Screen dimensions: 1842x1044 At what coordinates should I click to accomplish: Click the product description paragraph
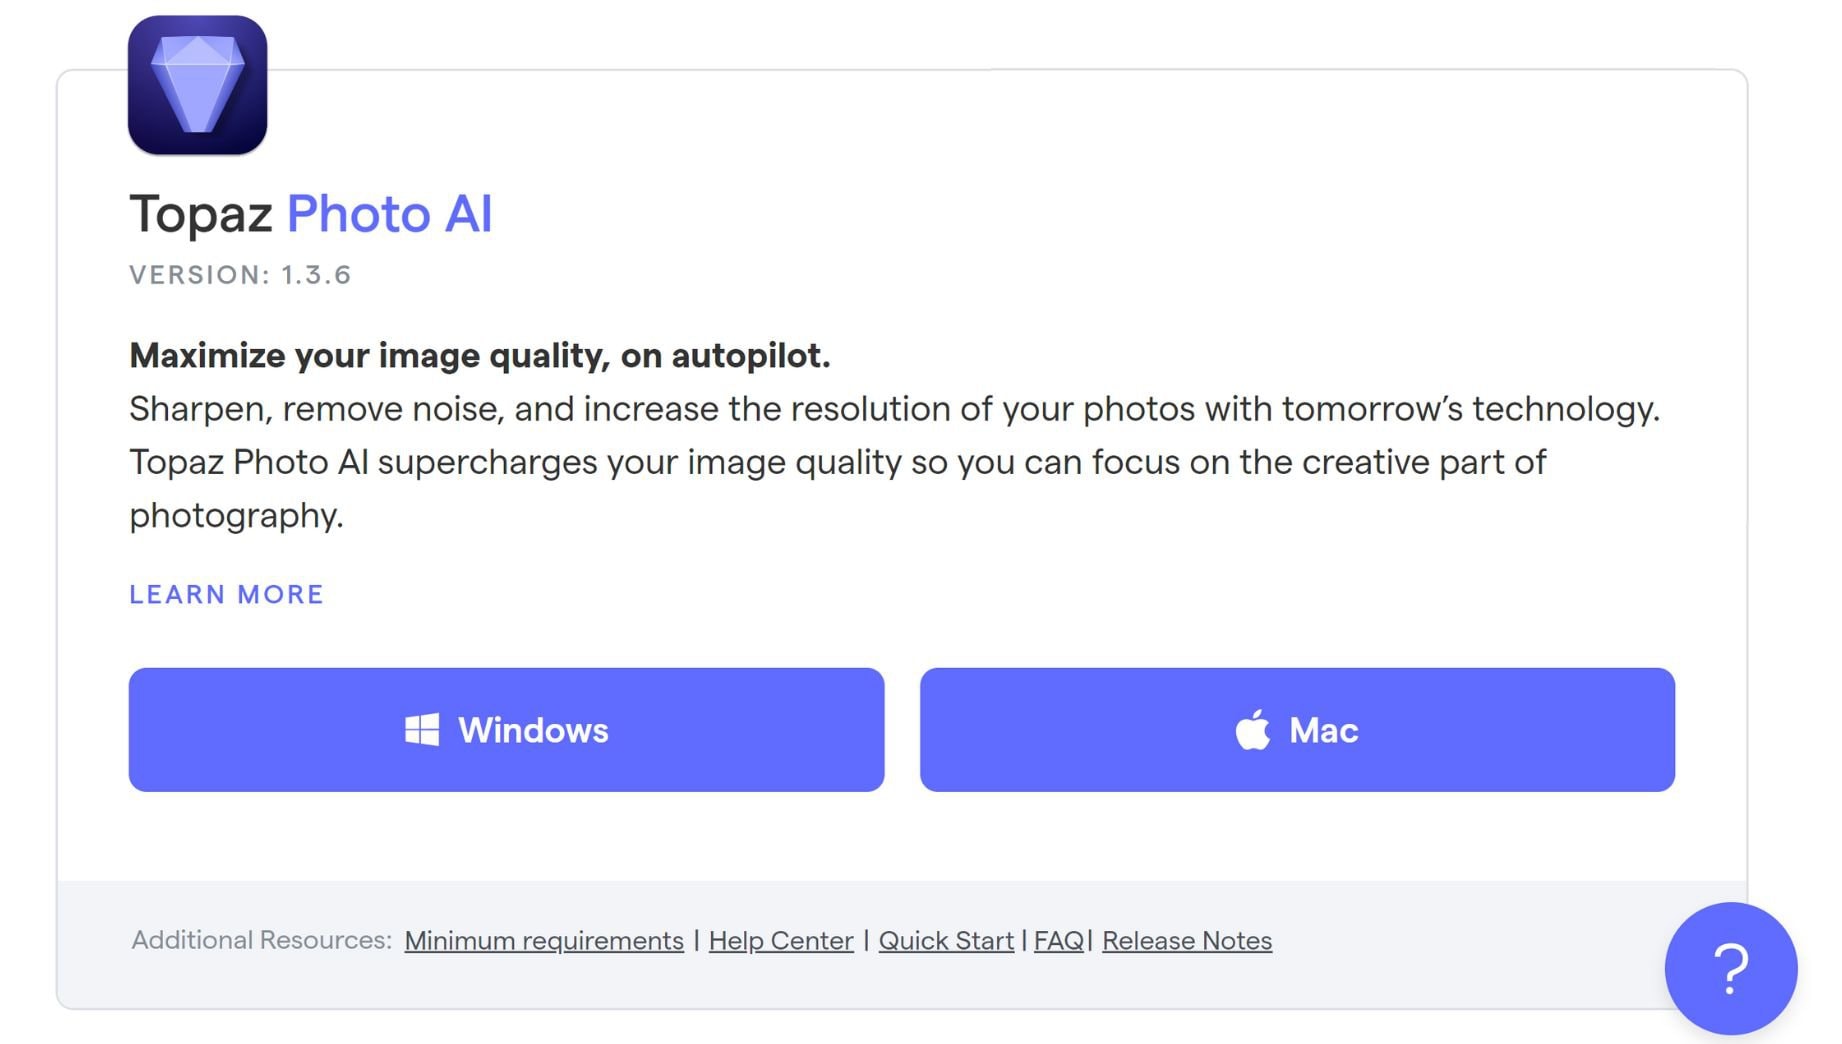(x=895, y=461)
